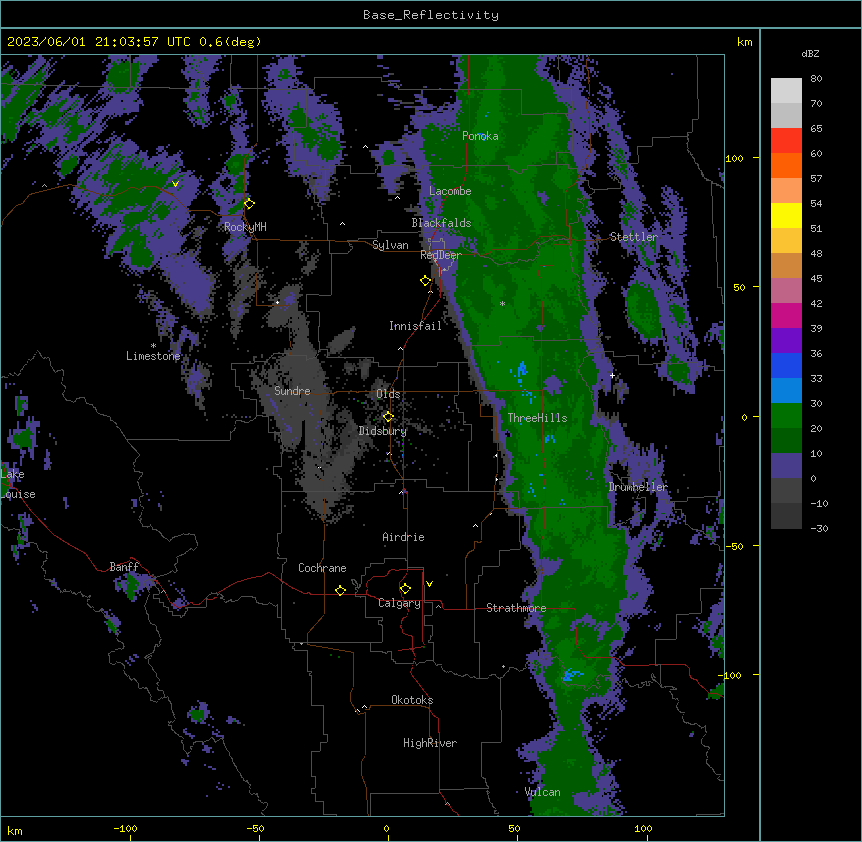Click the Vulcan label
The image size is (862, 842).
(543, 792)
